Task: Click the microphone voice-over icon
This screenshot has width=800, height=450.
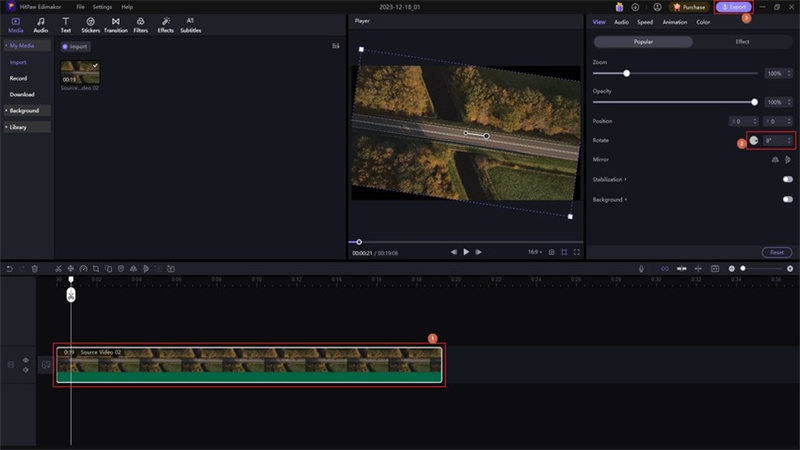Action: pyautogui.click(x=641, y=268)
